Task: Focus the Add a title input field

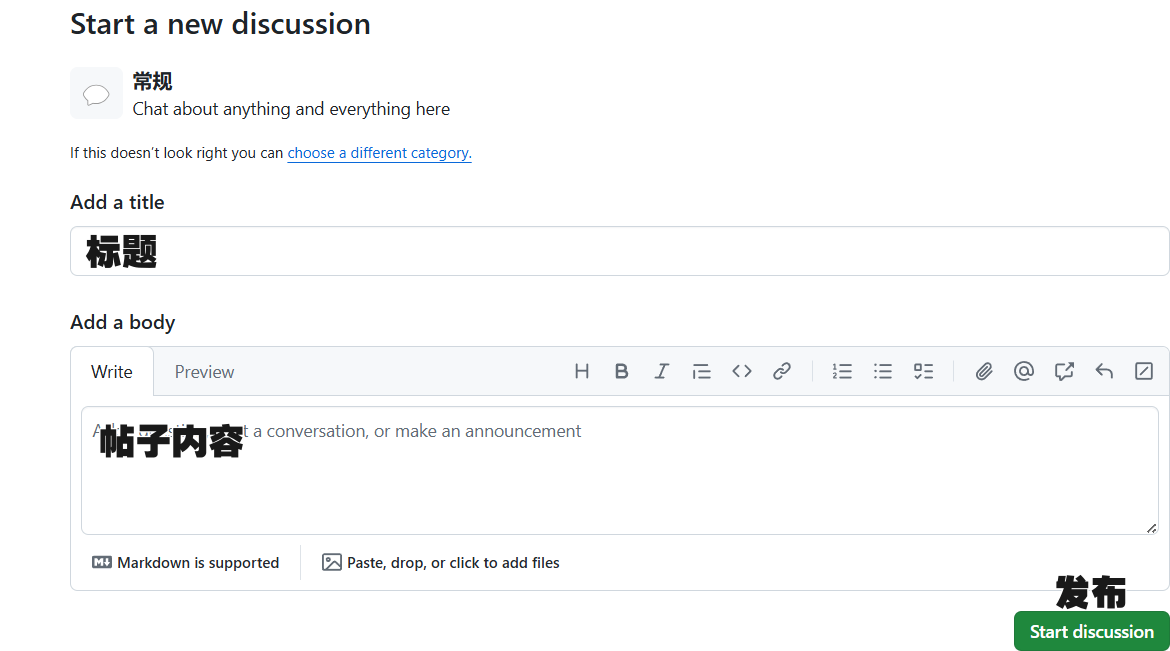Action: [x=619, y=251]
